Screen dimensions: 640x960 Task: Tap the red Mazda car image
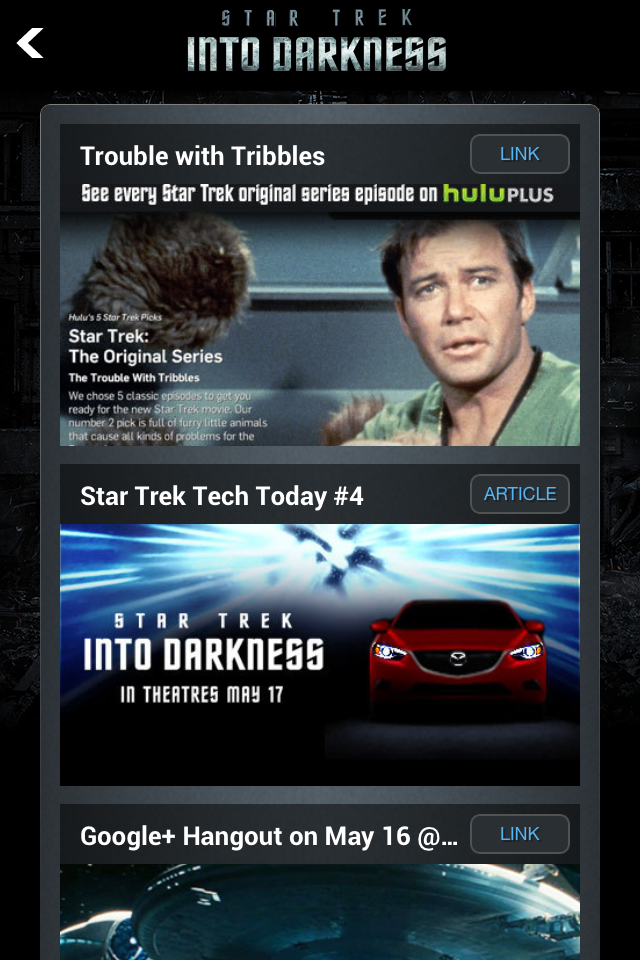457,655
